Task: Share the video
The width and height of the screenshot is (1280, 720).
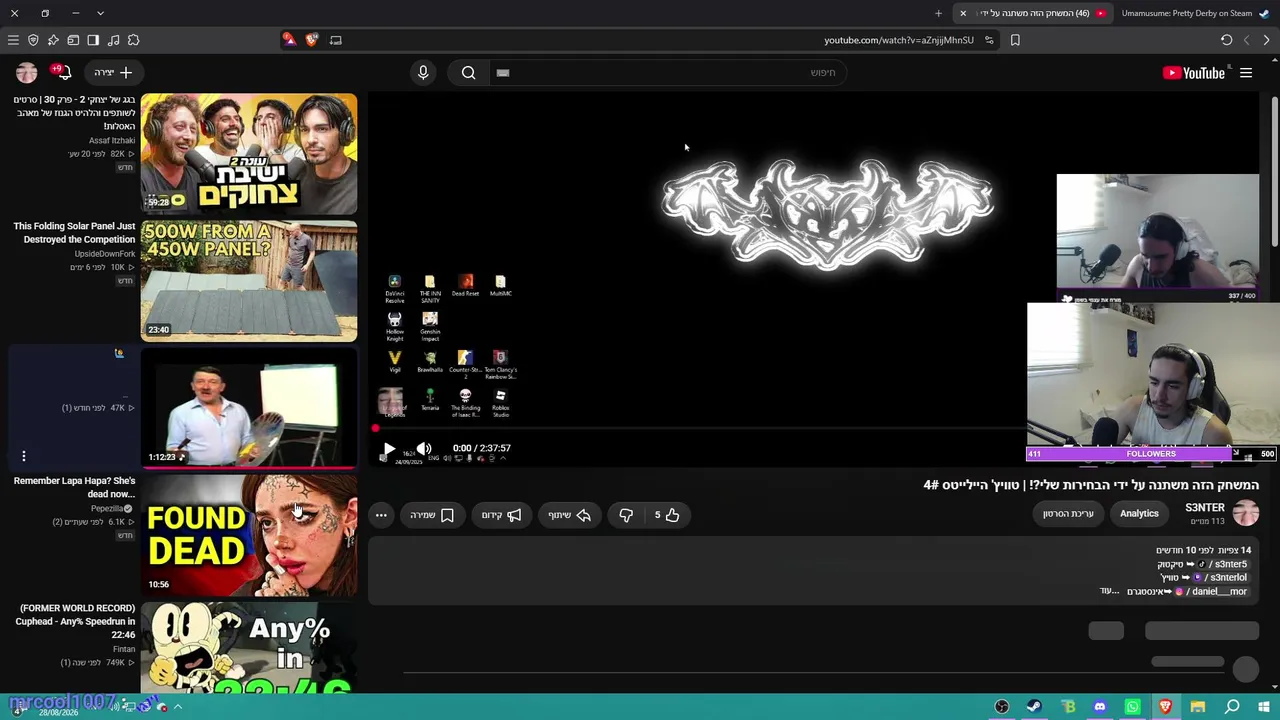Action: [x=569, y=515]
